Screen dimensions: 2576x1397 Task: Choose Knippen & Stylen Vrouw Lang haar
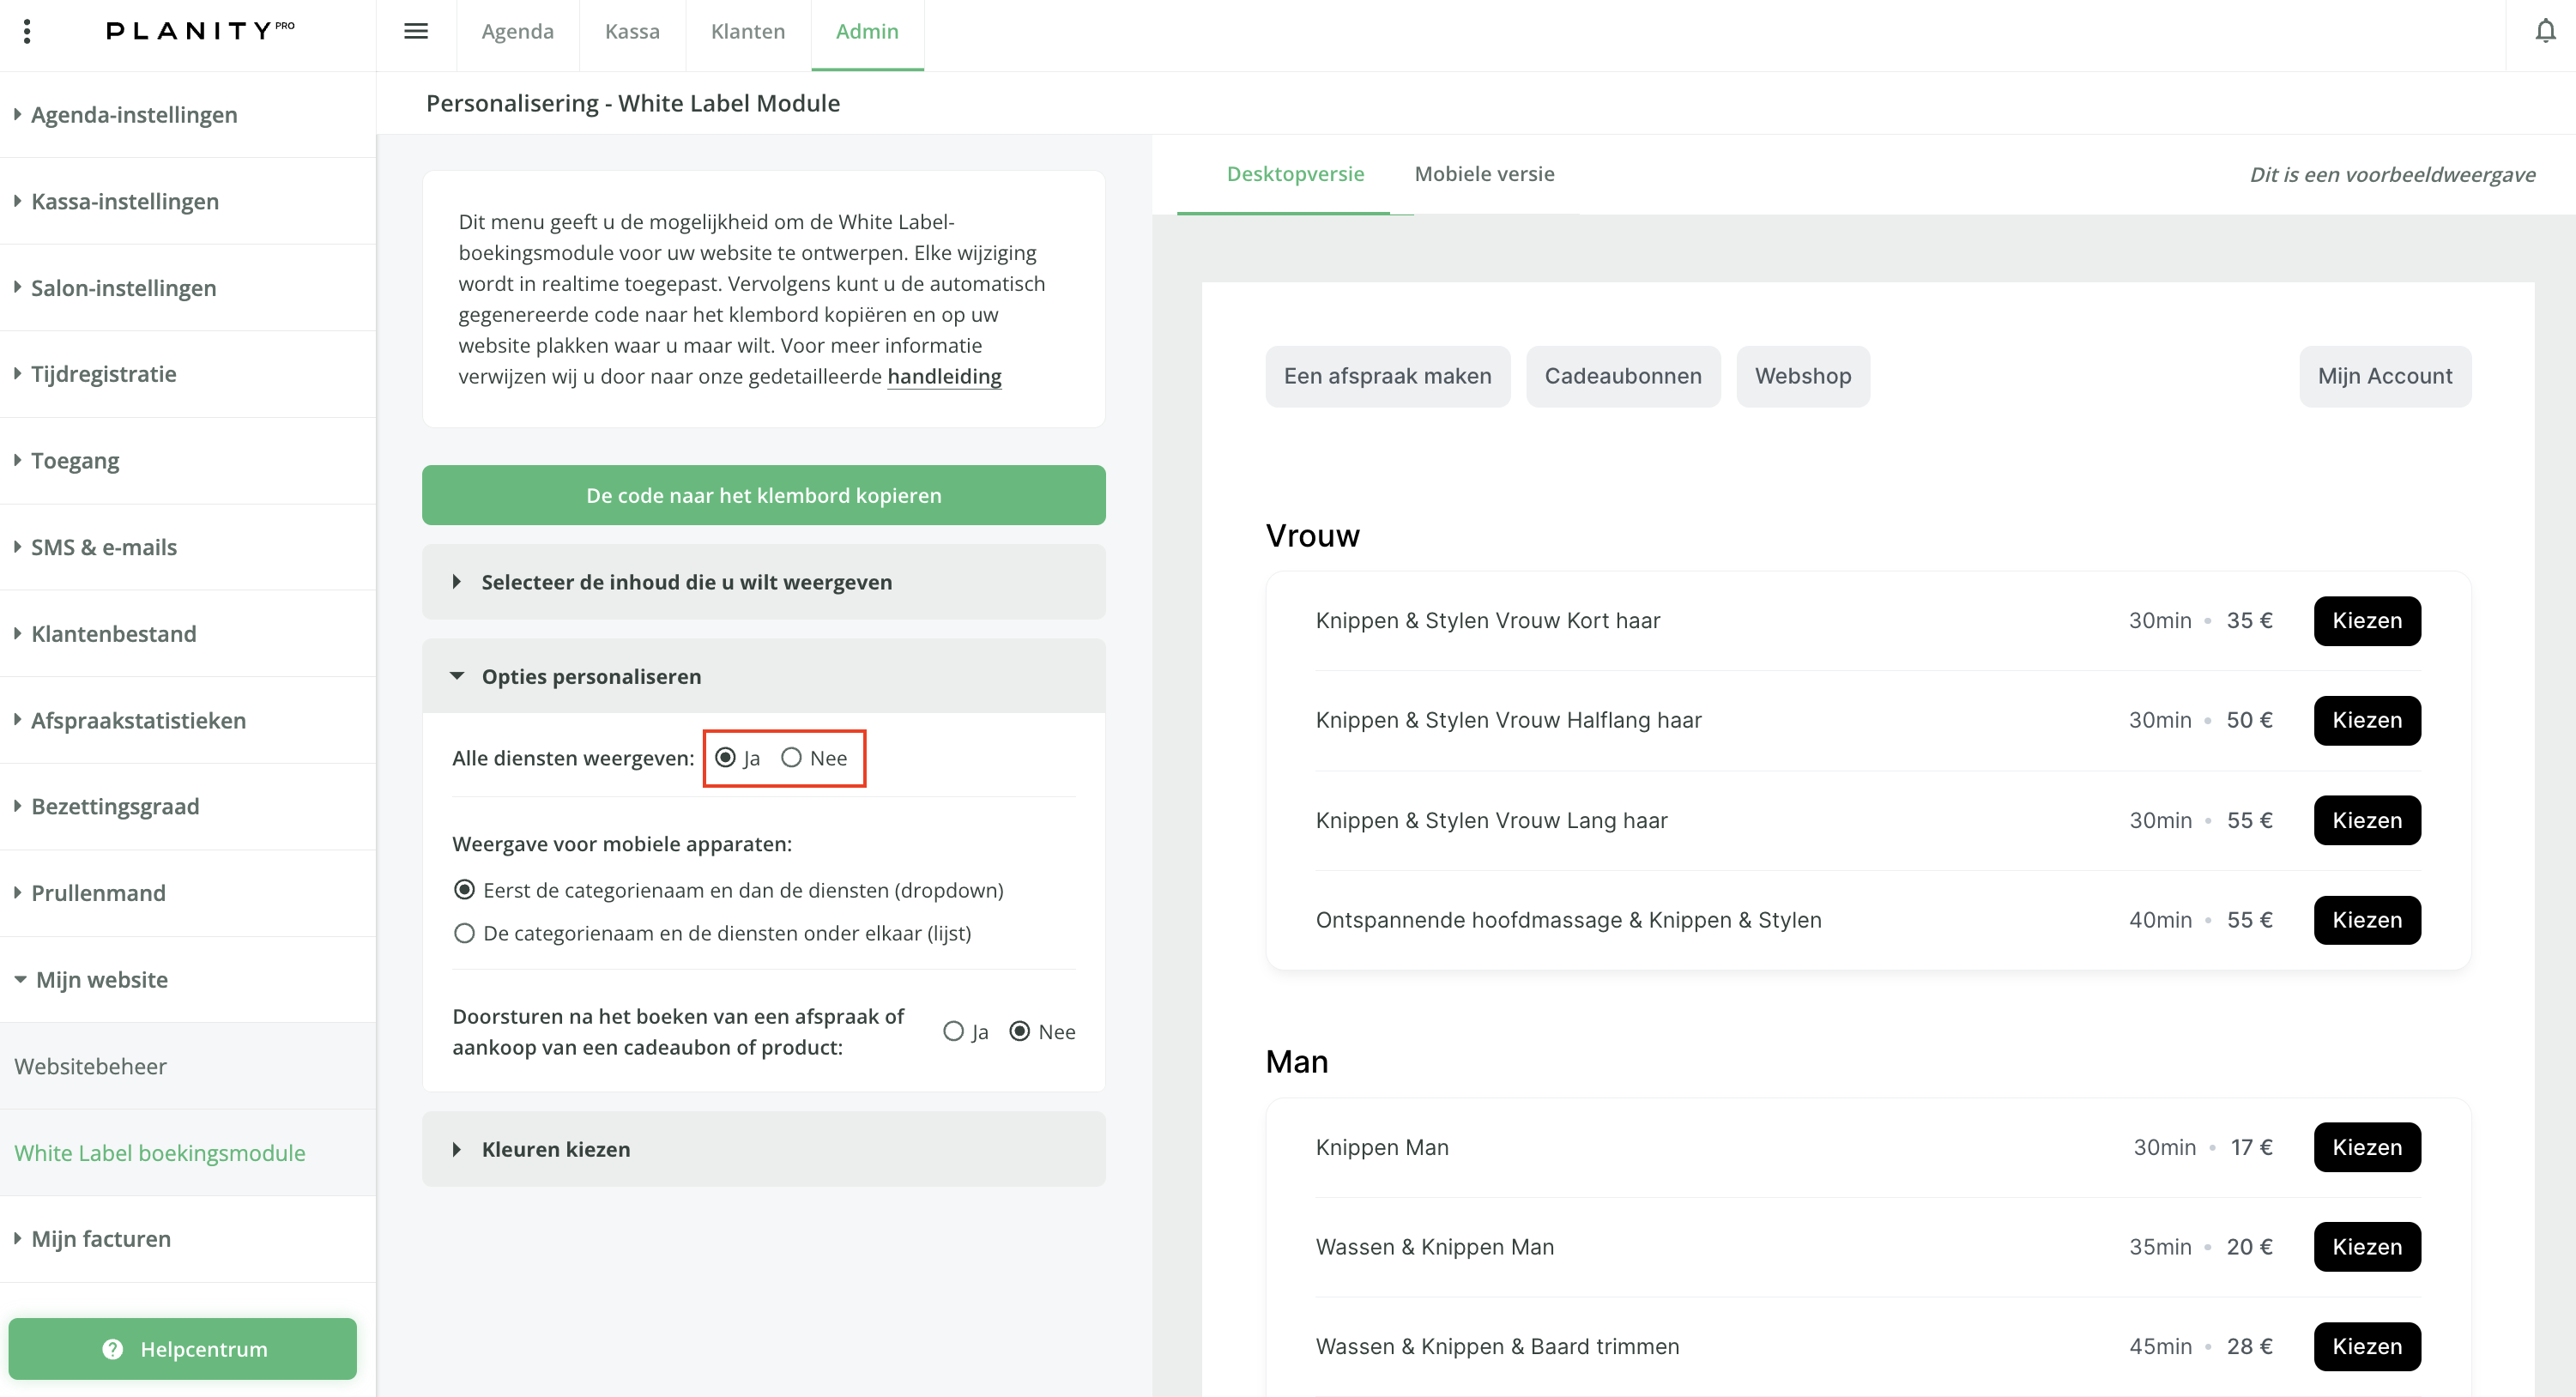coord(2367,820)
